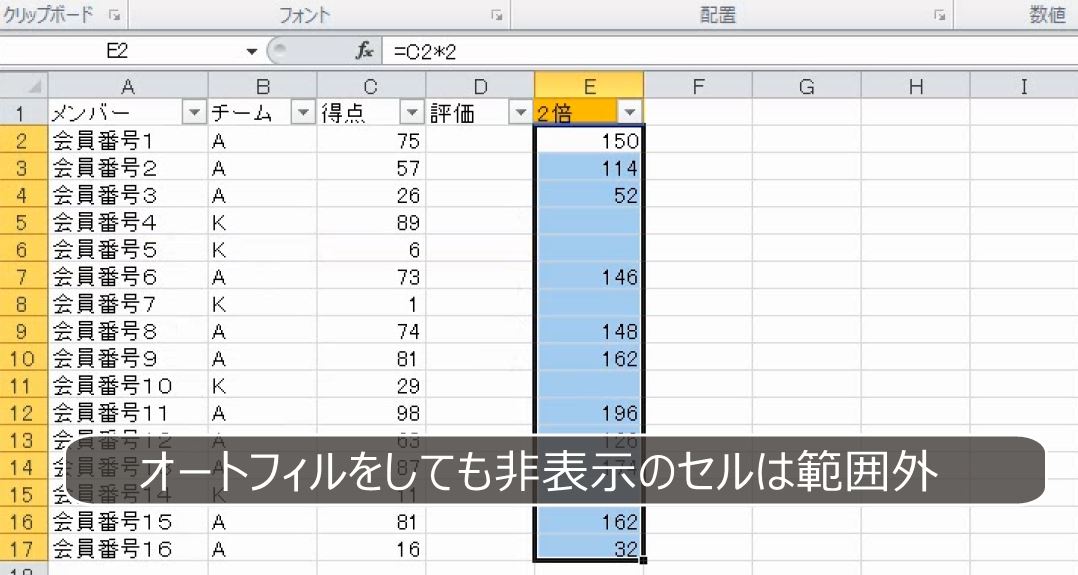Select cell 会員番号3

(128, 195)
